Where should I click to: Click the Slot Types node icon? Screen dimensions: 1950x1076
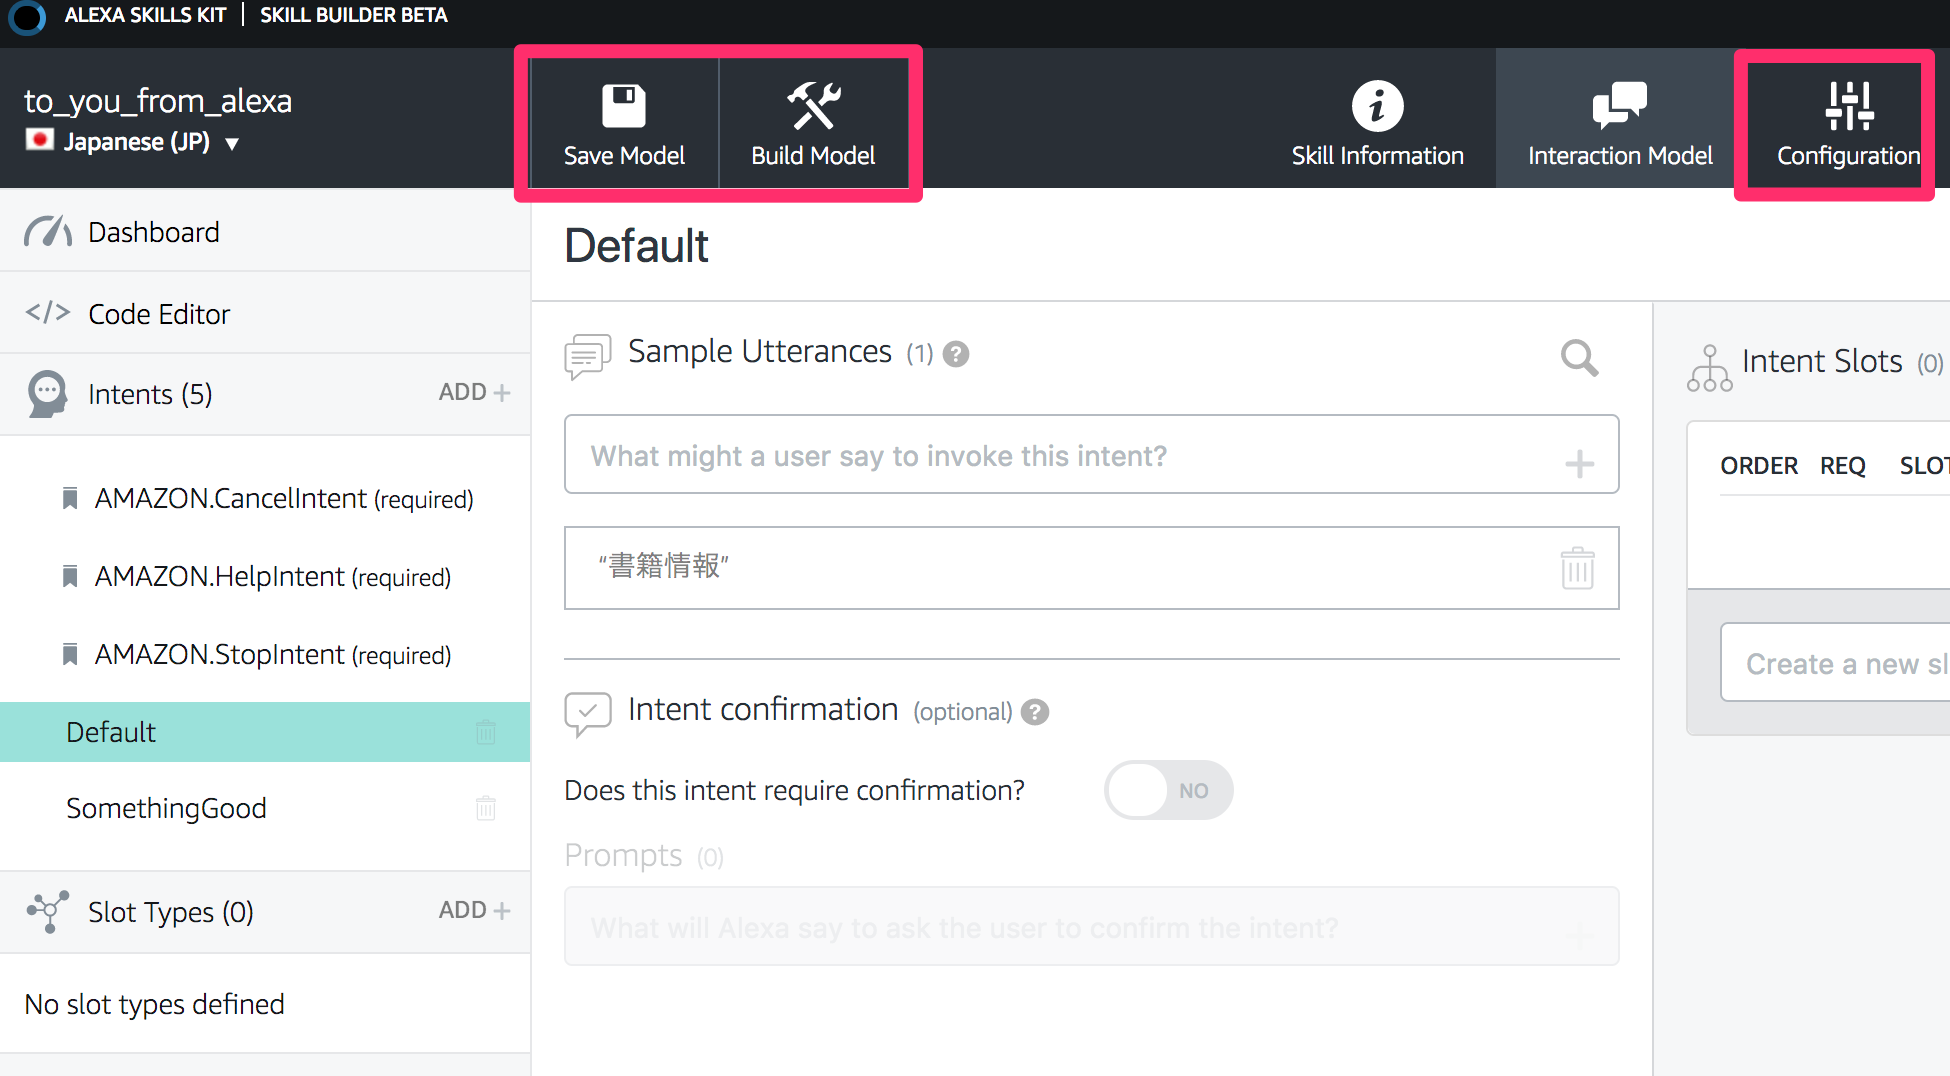47,911
